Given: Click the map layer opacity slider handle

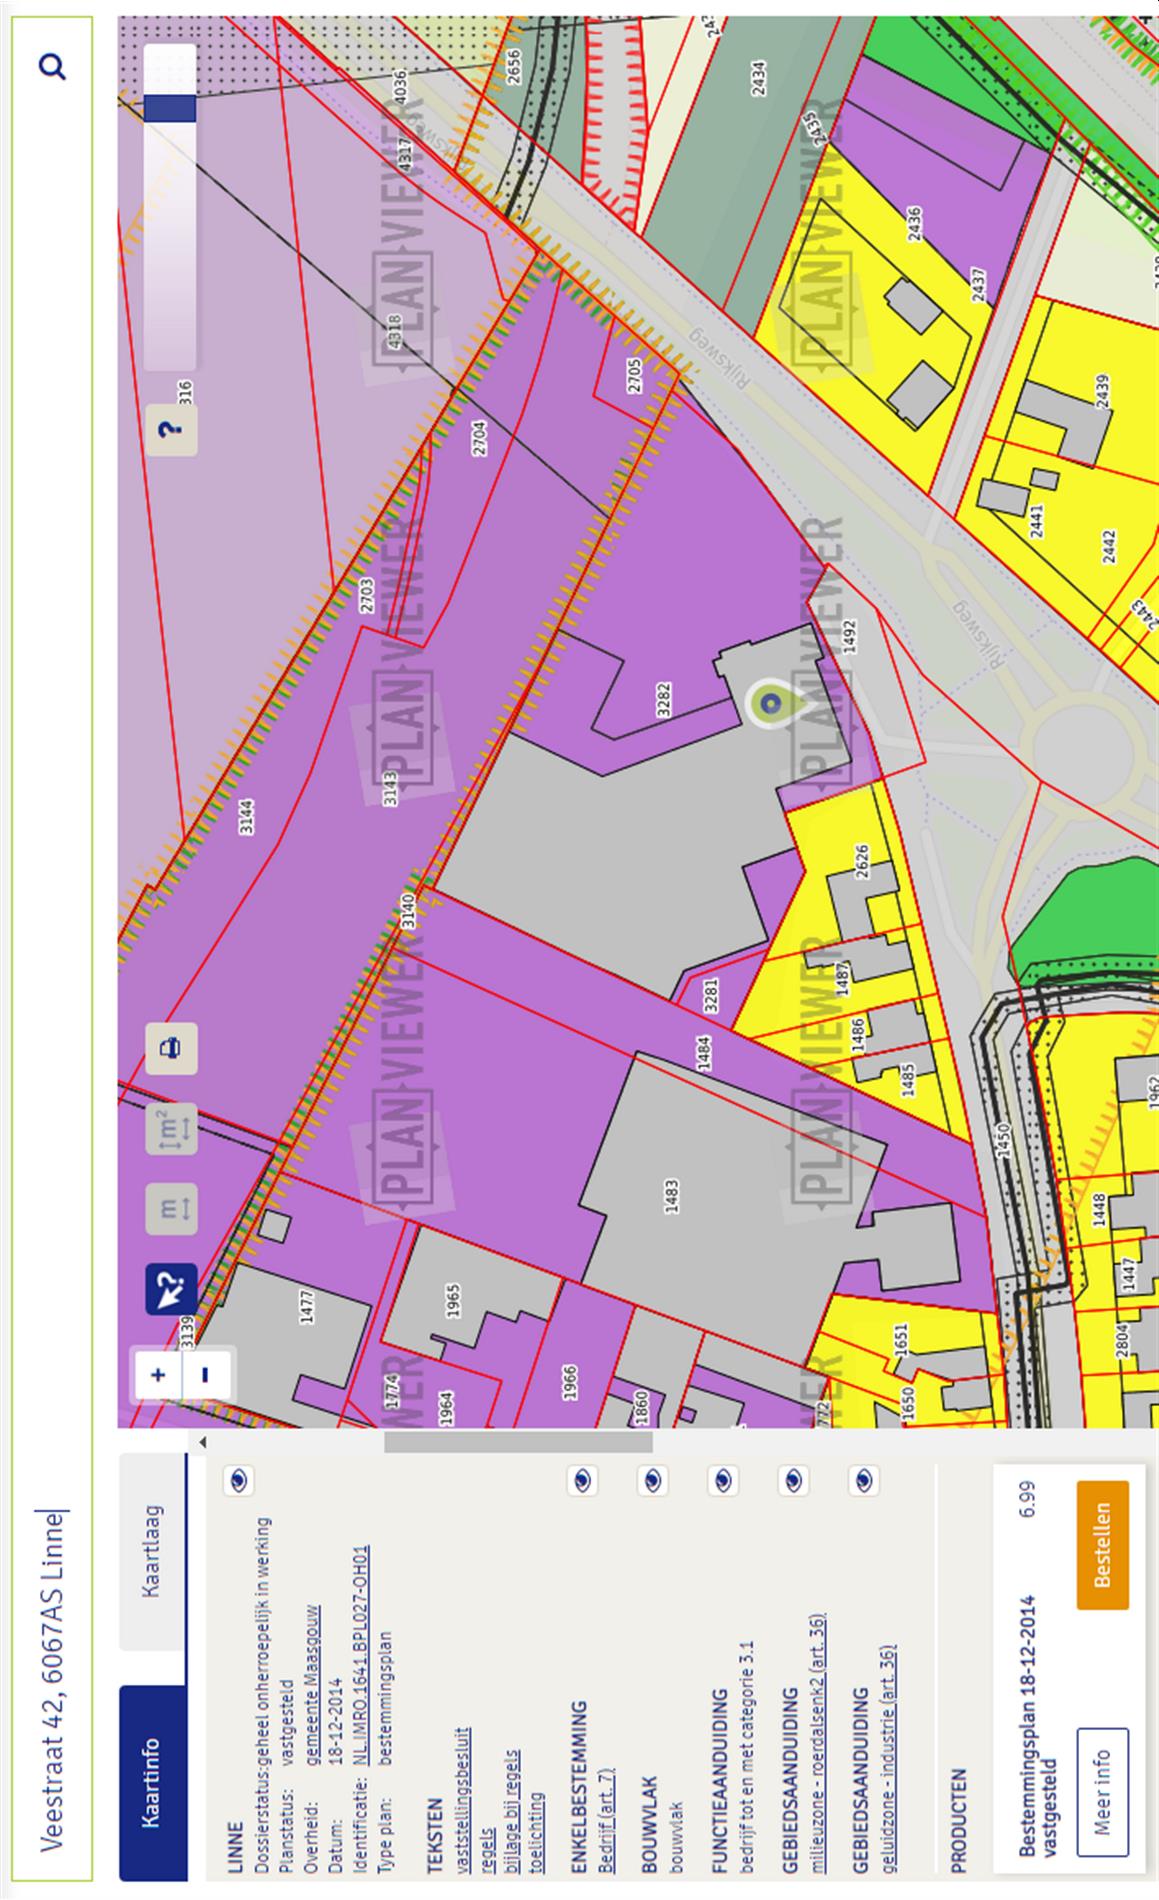Looking at the screenshot, I should [170, 108].
